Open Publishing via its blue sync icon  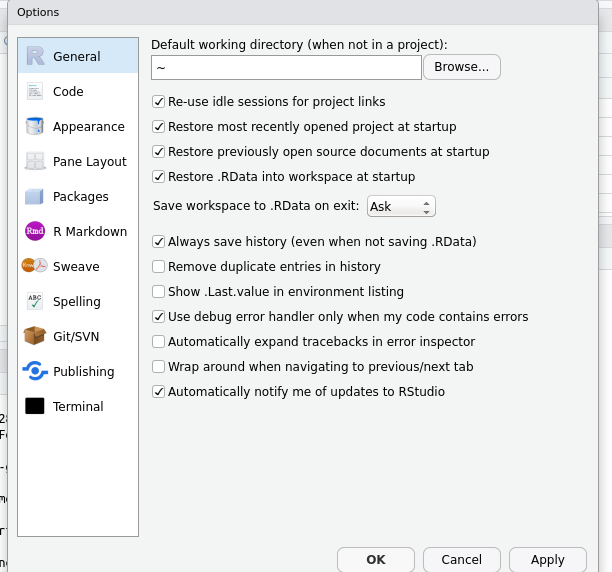click(35, 372)
